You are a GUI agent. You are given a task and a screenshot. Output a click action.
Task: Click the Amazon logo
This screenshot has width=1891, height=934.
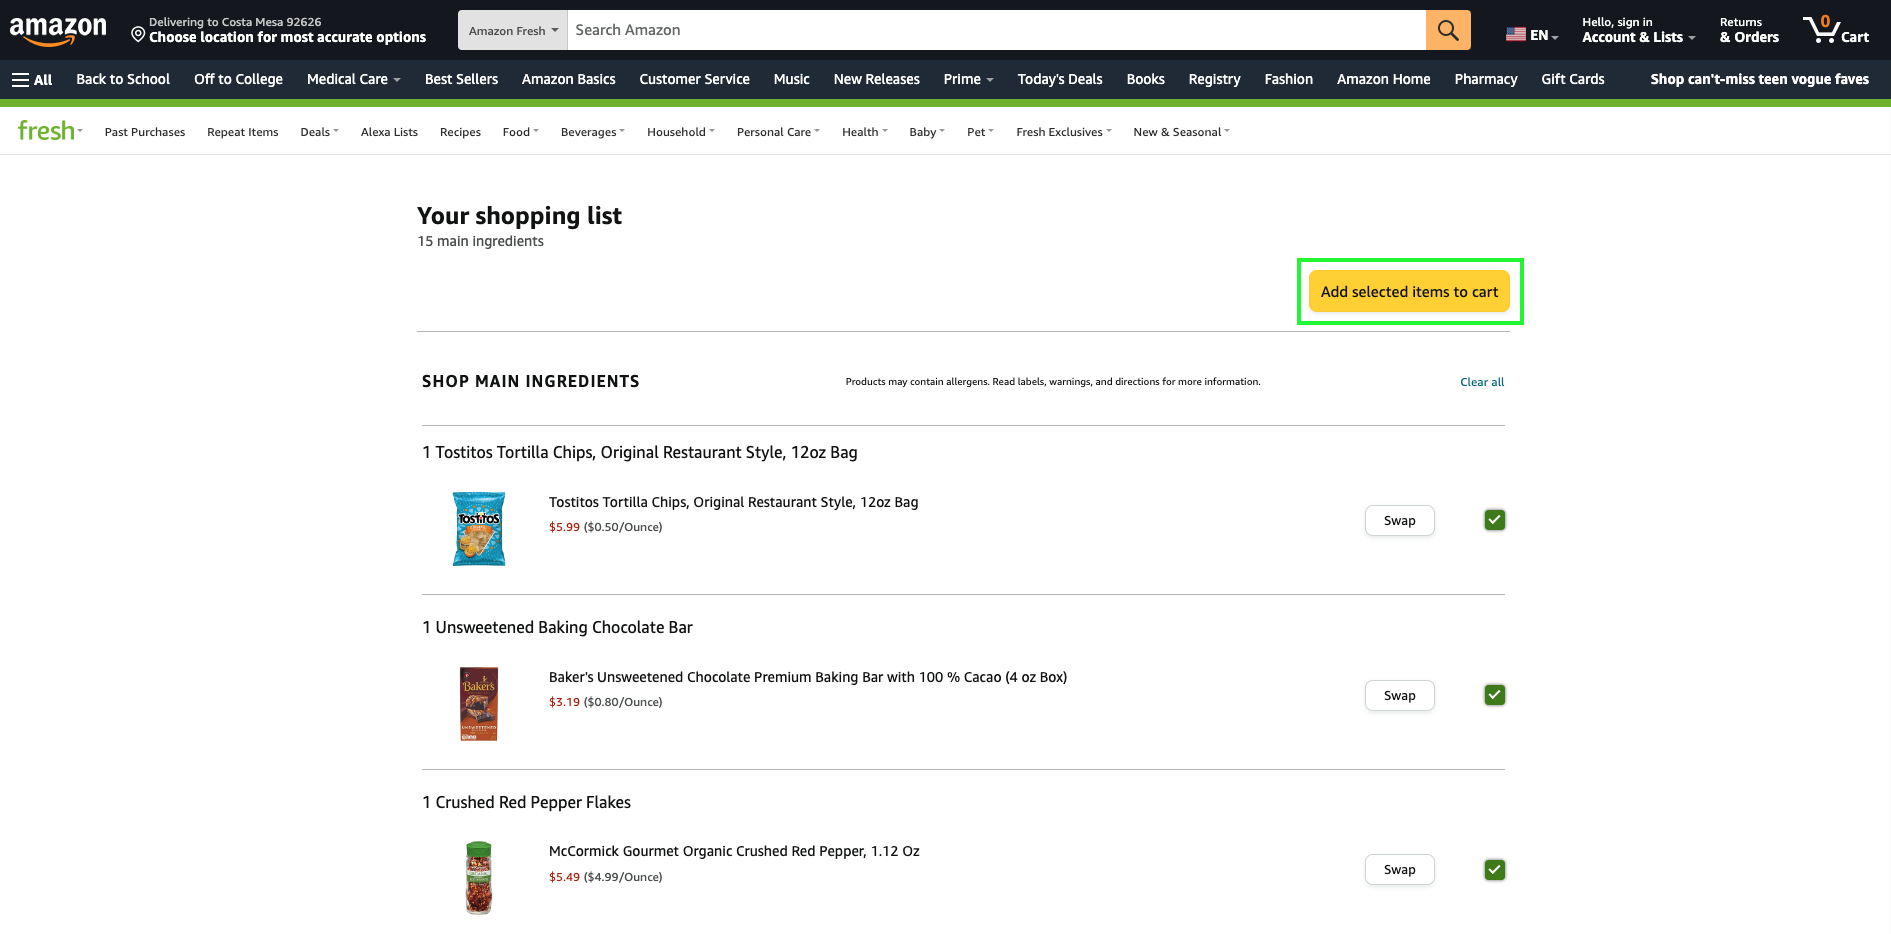click(58, 31)
